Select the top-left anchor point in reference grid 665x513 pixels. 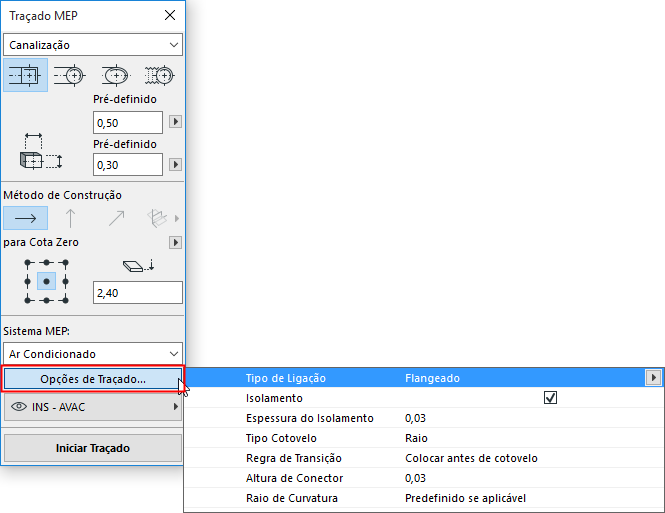click(x=28, y=263)
